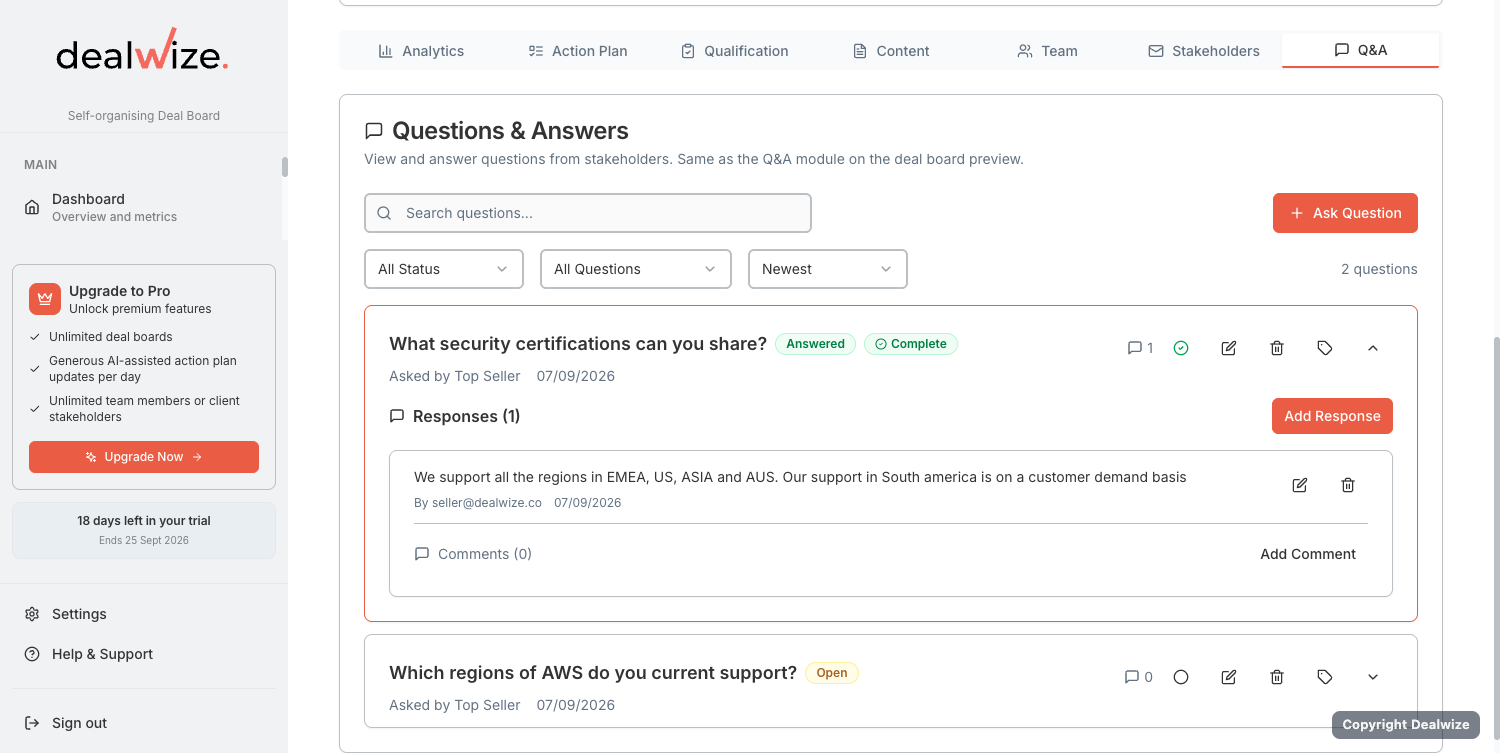Open Settings from the sidebar

coord(144,614)
